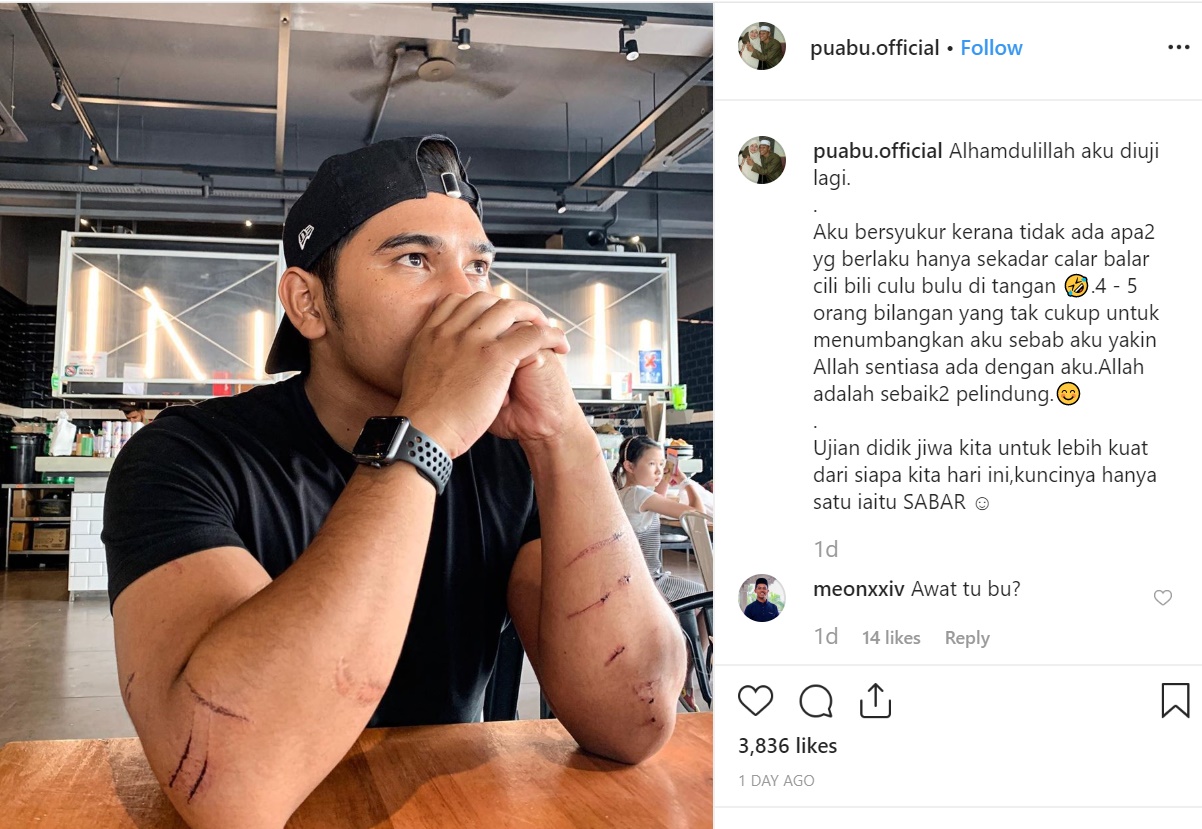1202x829 pixels.
Task: Like meonxxiv's comment with small heart
Action: click(1162, 598)
